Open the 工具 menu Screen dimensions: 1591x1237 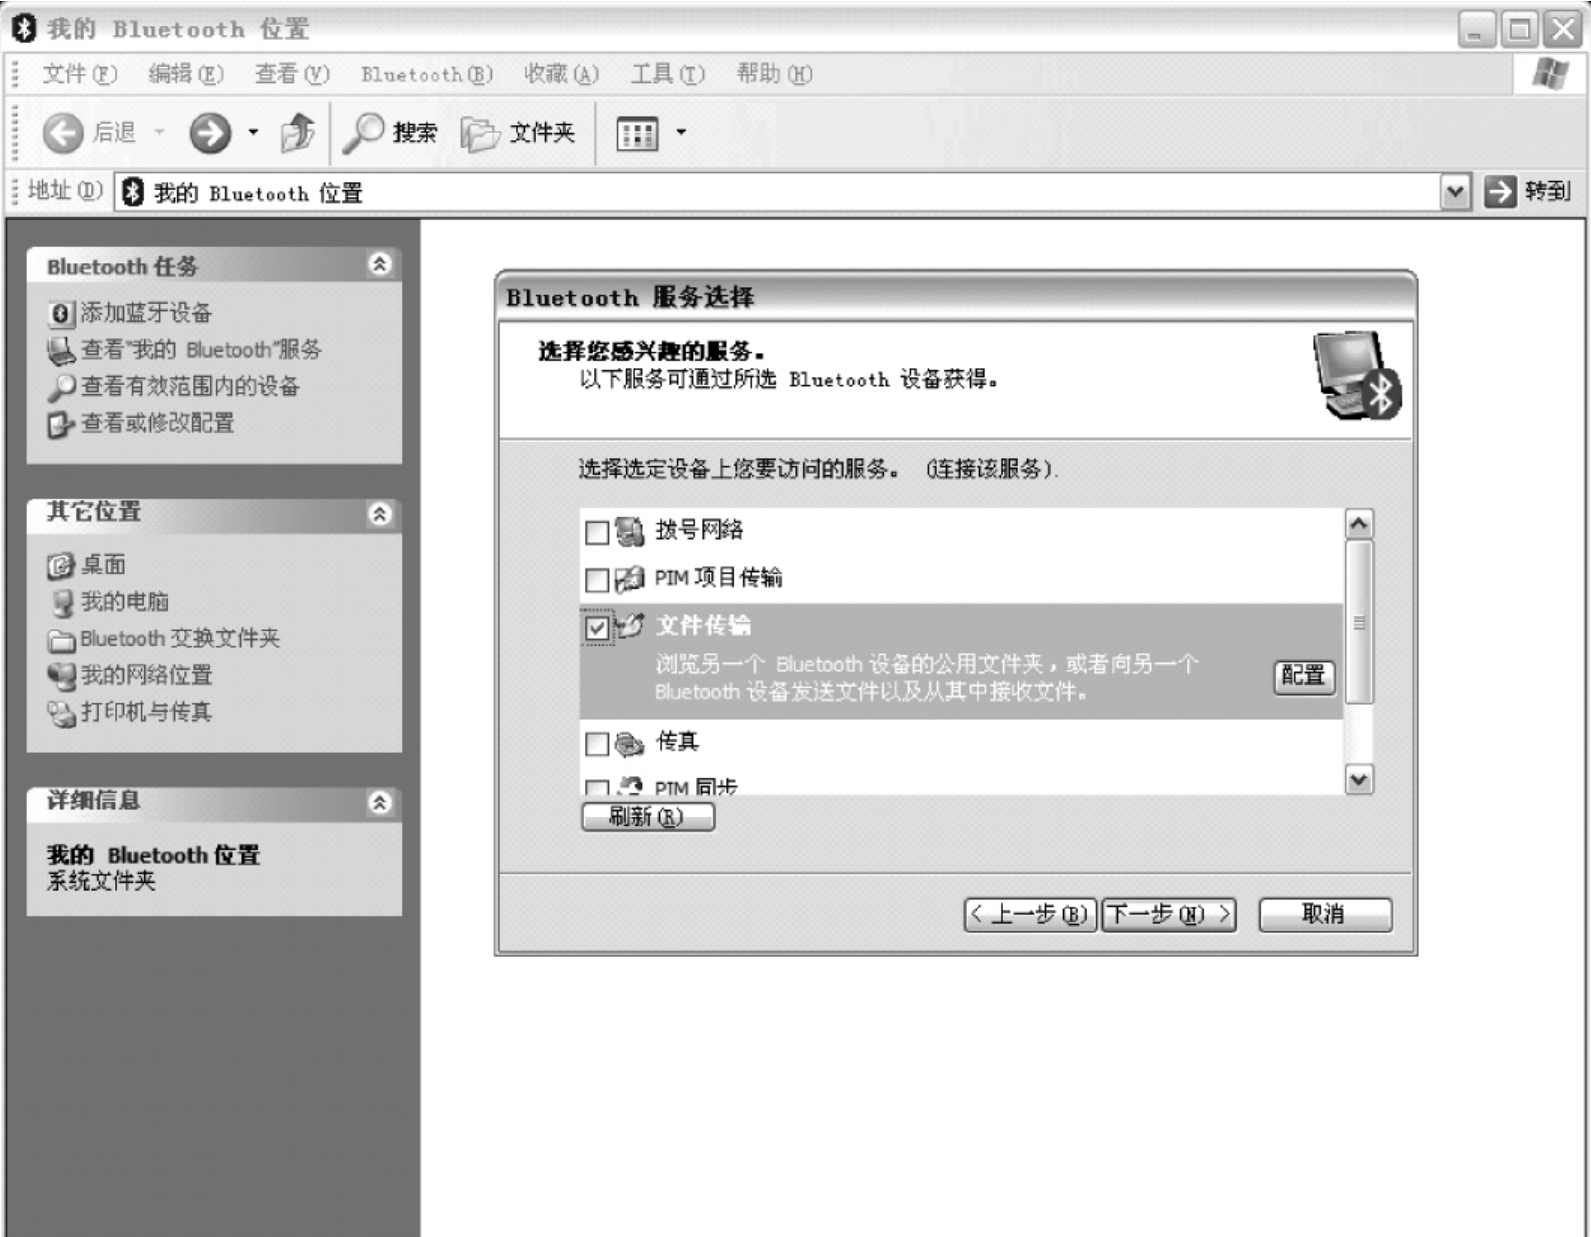coord(667,74)
